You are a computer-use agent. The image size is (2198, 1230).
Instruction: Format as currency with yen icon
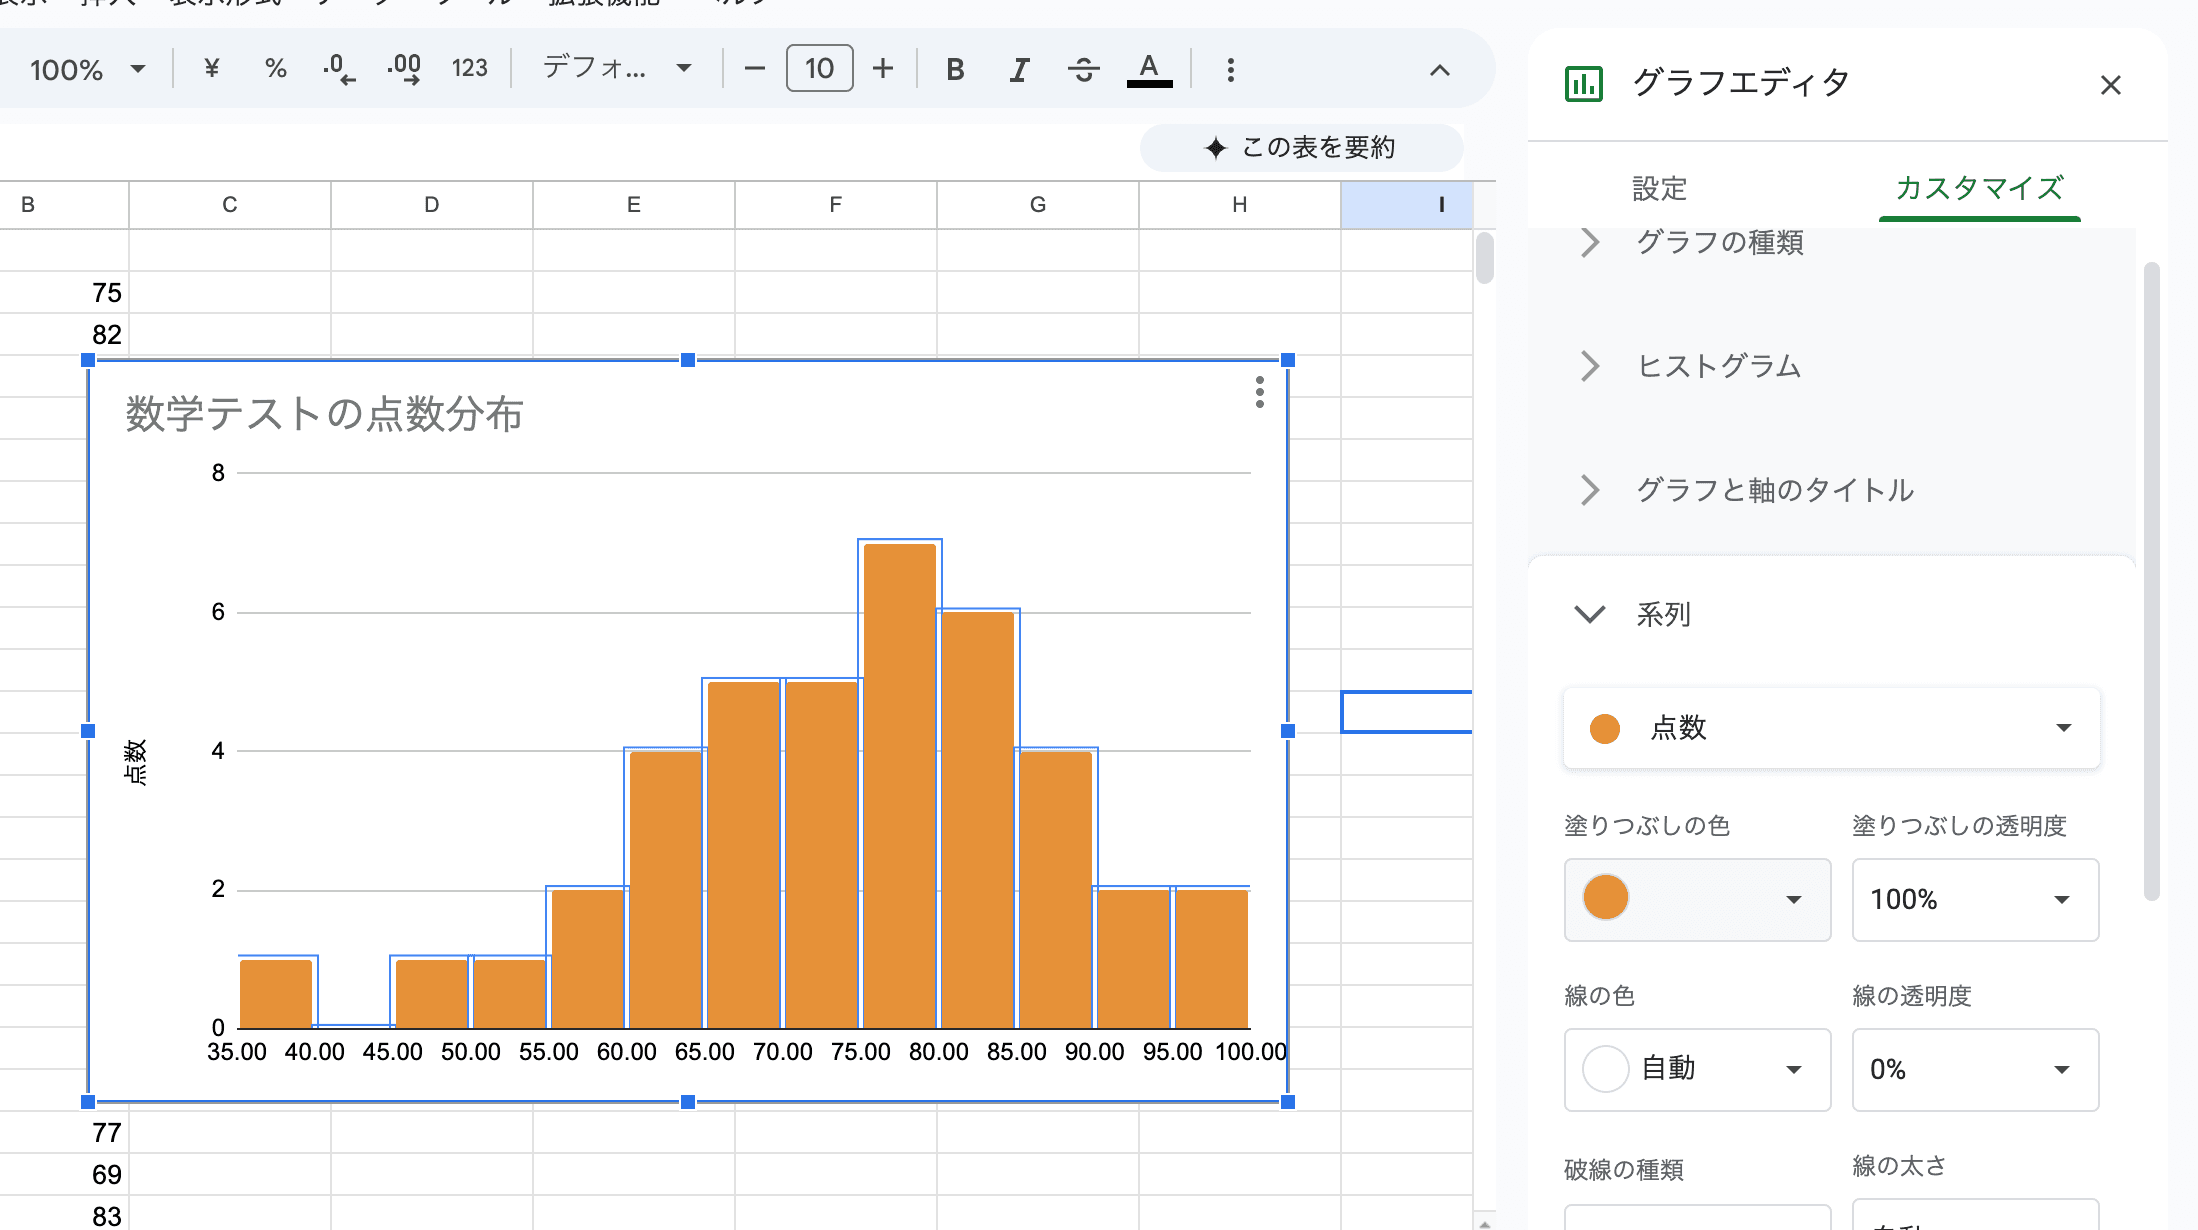(x=211, y=68)
